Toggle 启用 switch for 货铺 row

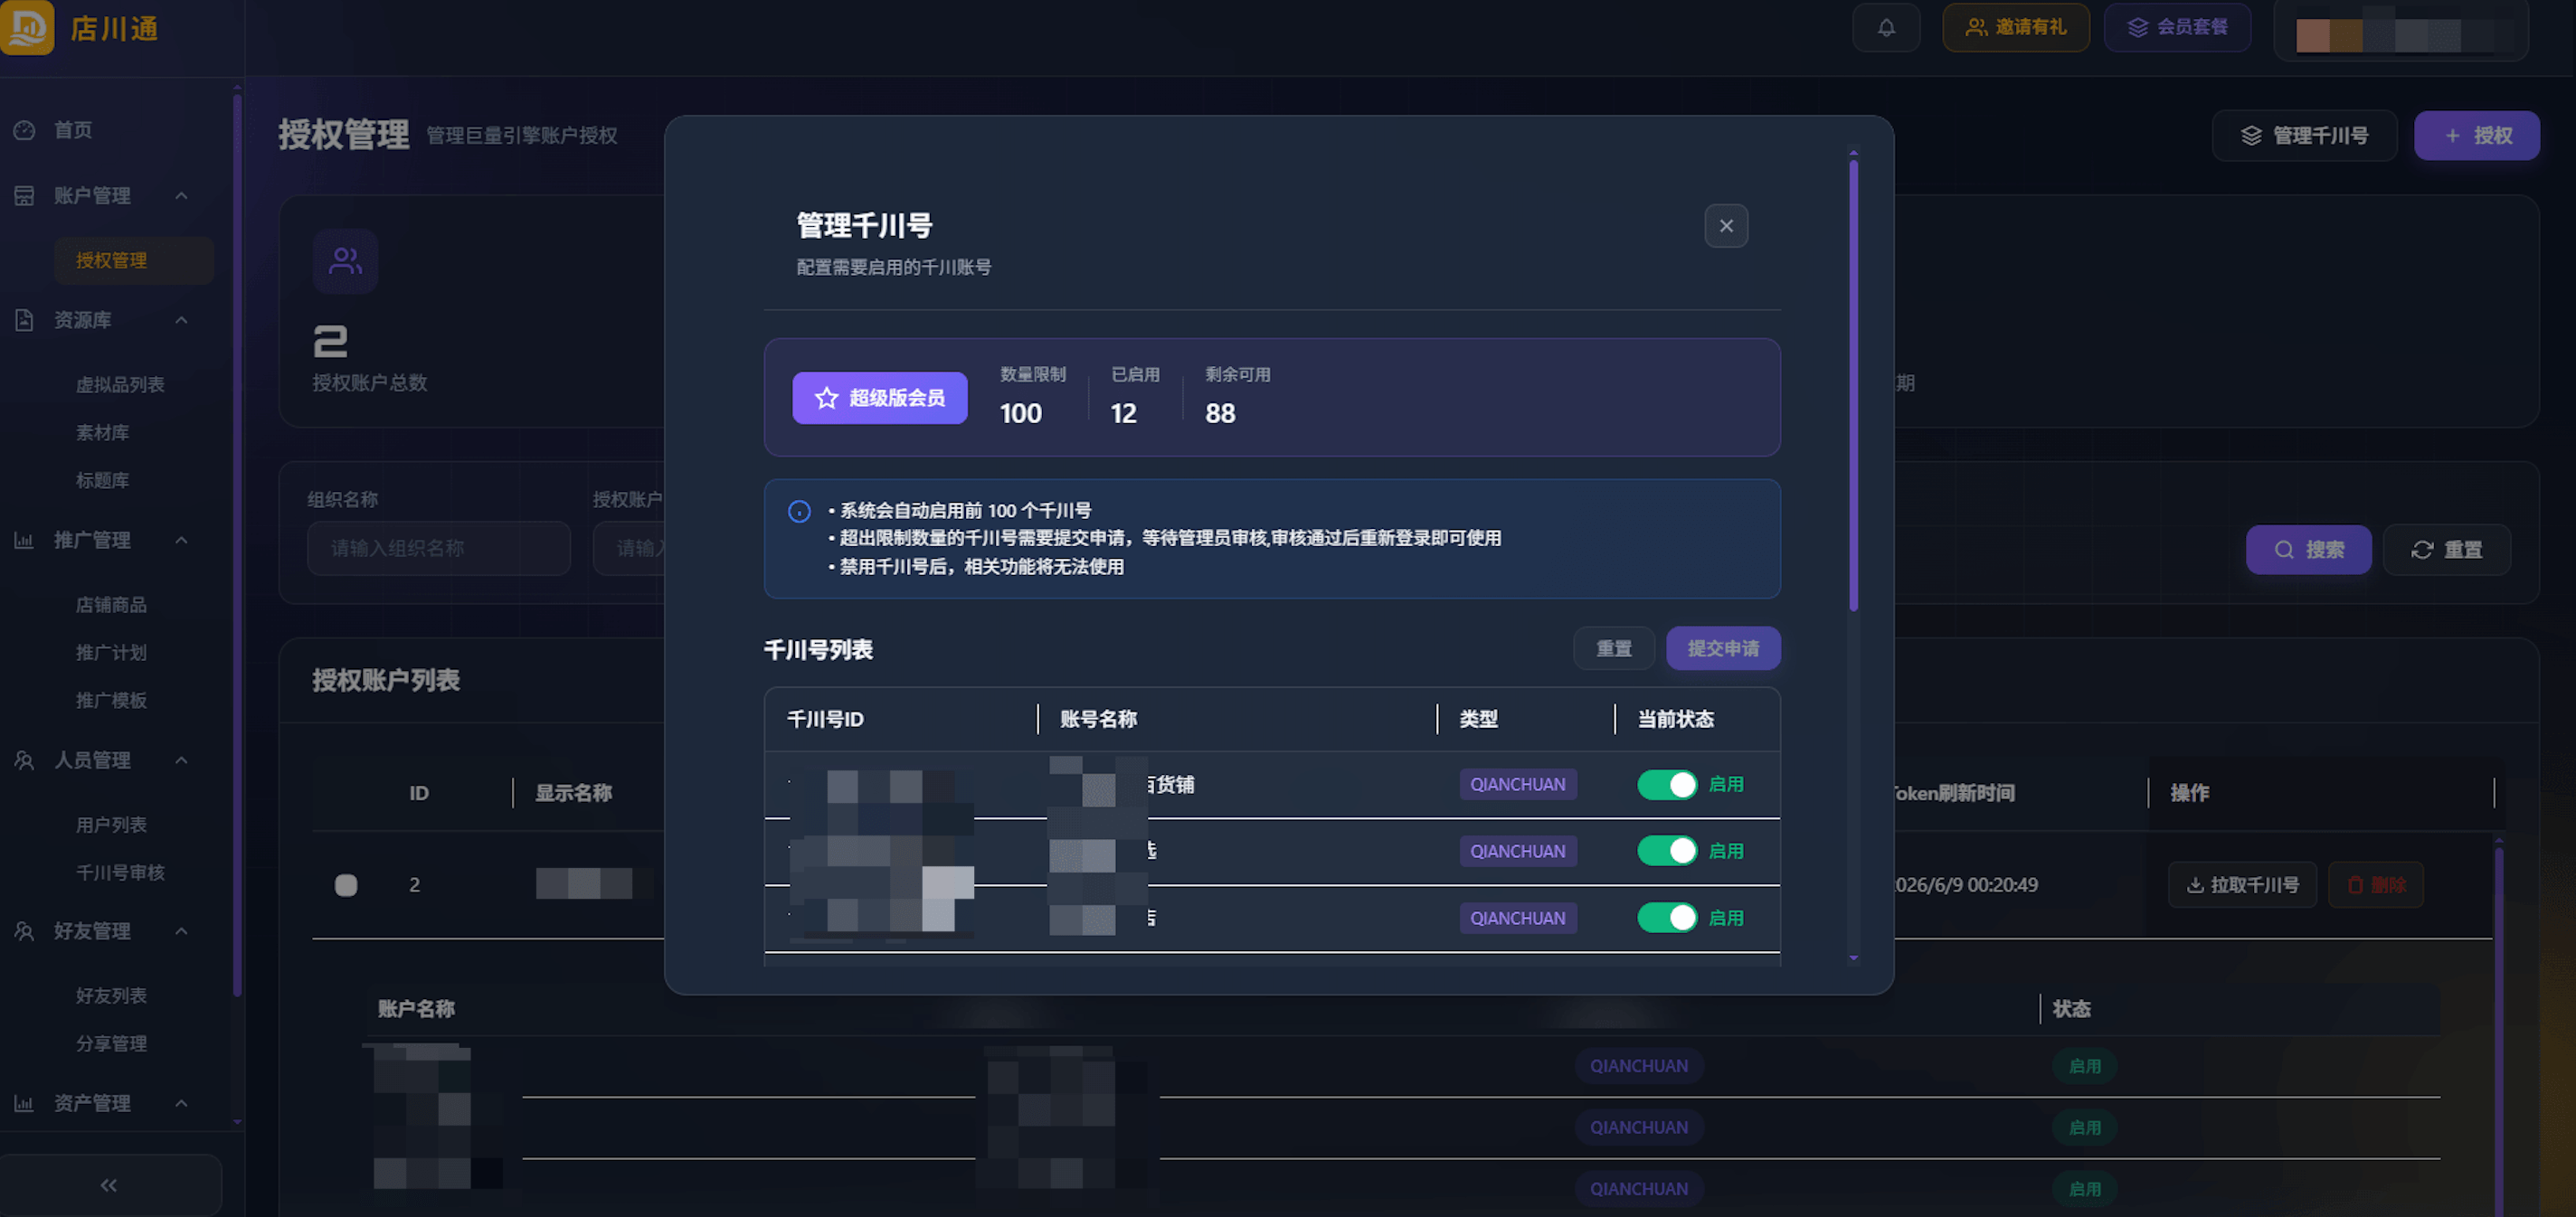(x=1667, y=785)
